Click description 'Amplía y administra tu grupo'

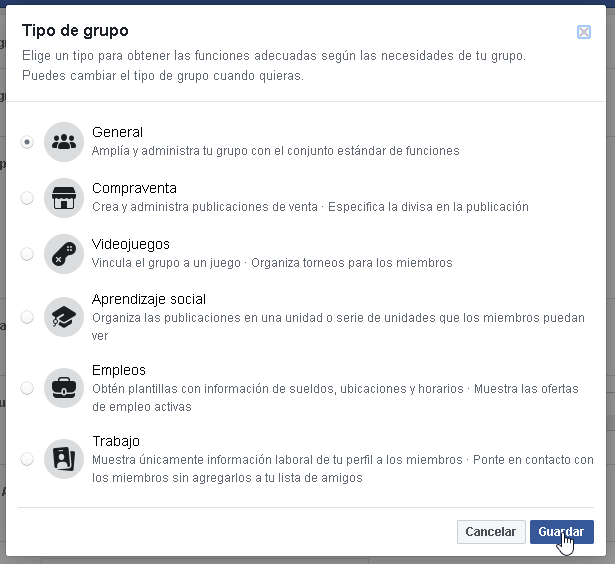[x=276, y=151]
